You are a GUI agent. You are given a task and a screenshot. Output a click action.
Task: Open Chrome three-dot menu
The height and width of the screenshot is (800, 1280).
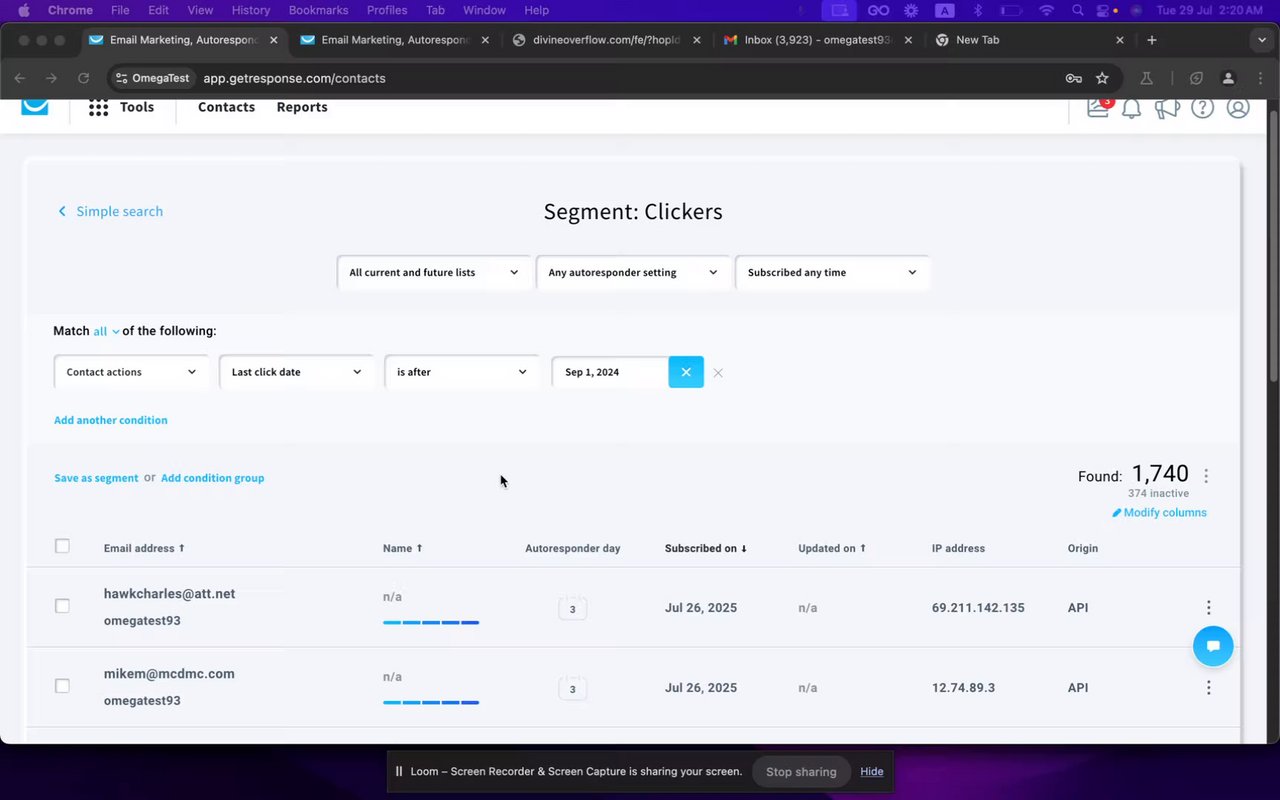click(1259, 78)
